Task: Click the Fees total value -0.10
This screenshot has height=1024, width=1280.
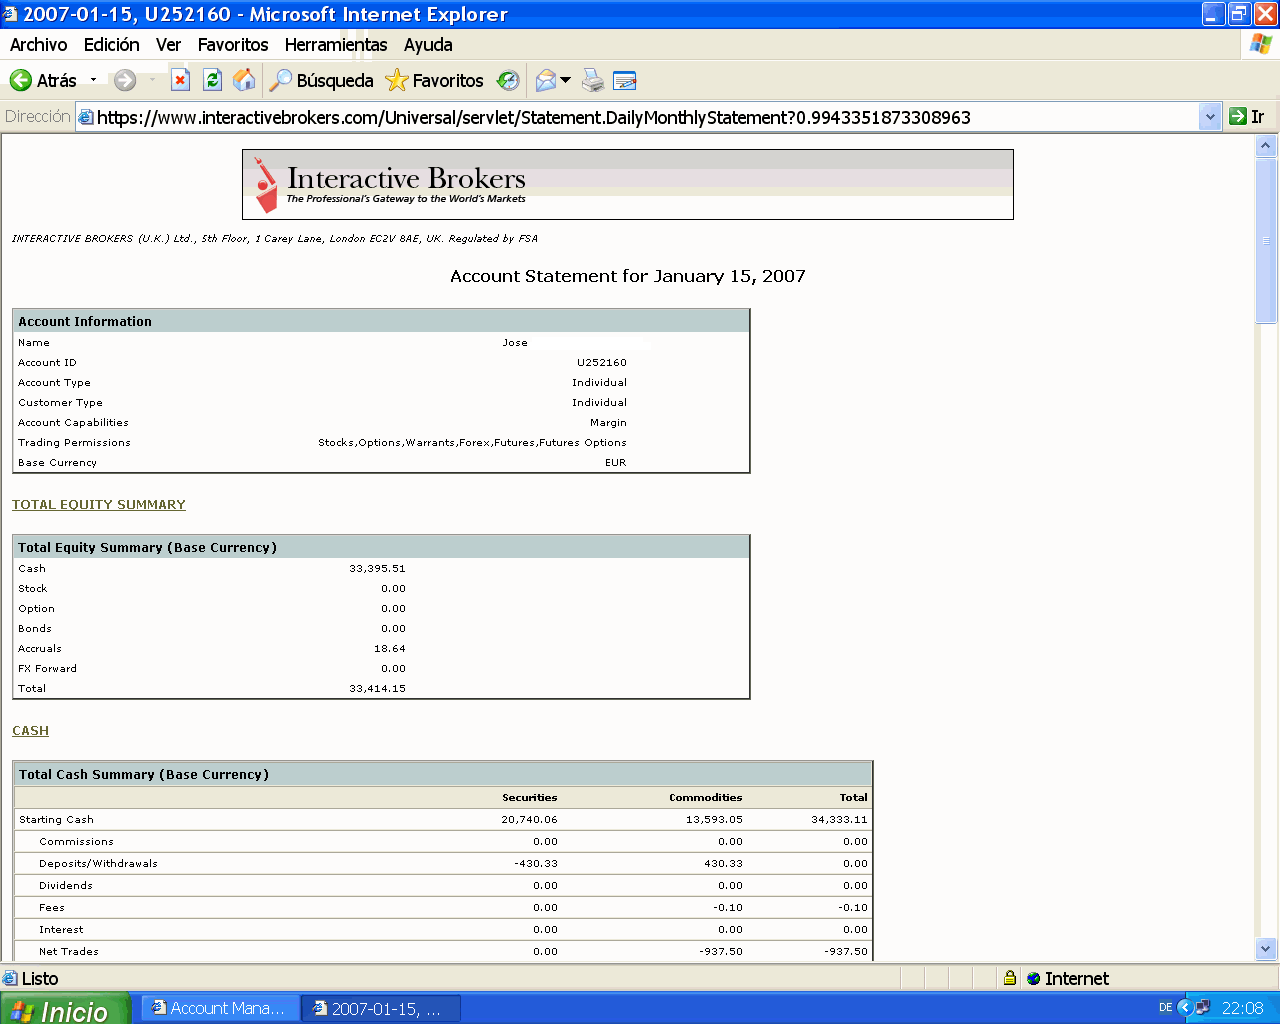Action: (x=853, y=908)
